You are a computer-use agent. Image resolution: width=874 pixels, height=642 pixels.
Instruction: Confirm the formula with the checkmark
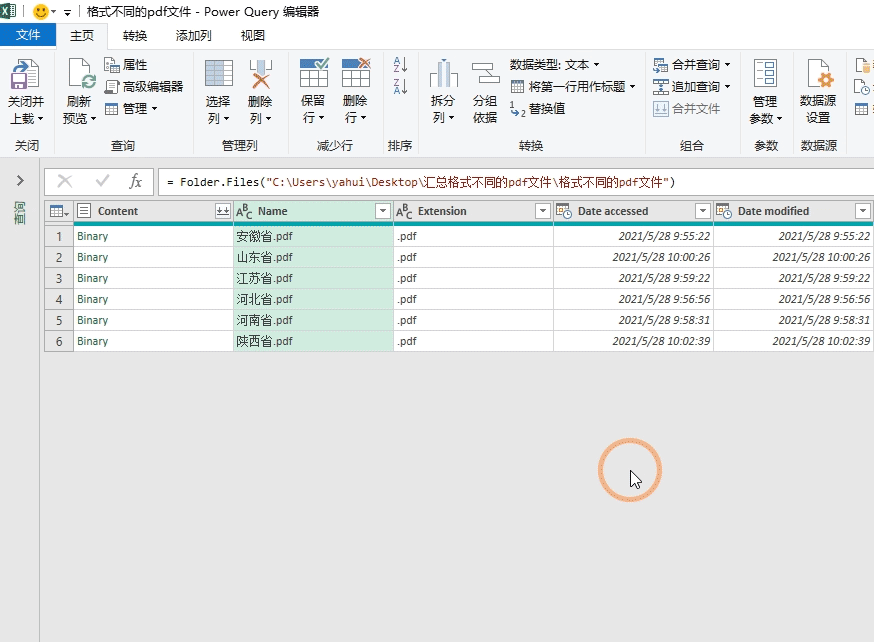coord(102,181)
